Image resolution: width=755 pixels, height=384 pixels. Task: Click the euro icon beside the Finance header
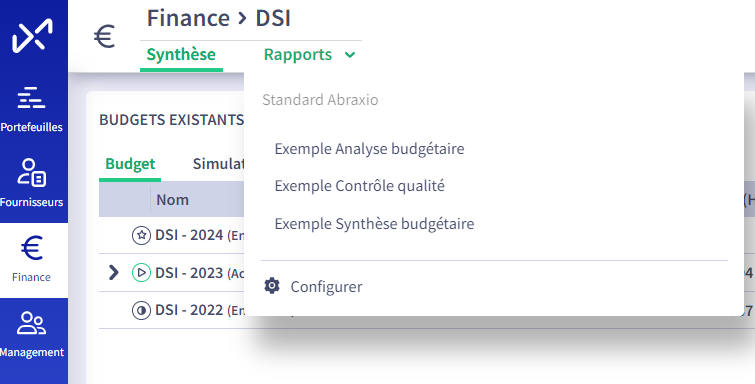104,36
